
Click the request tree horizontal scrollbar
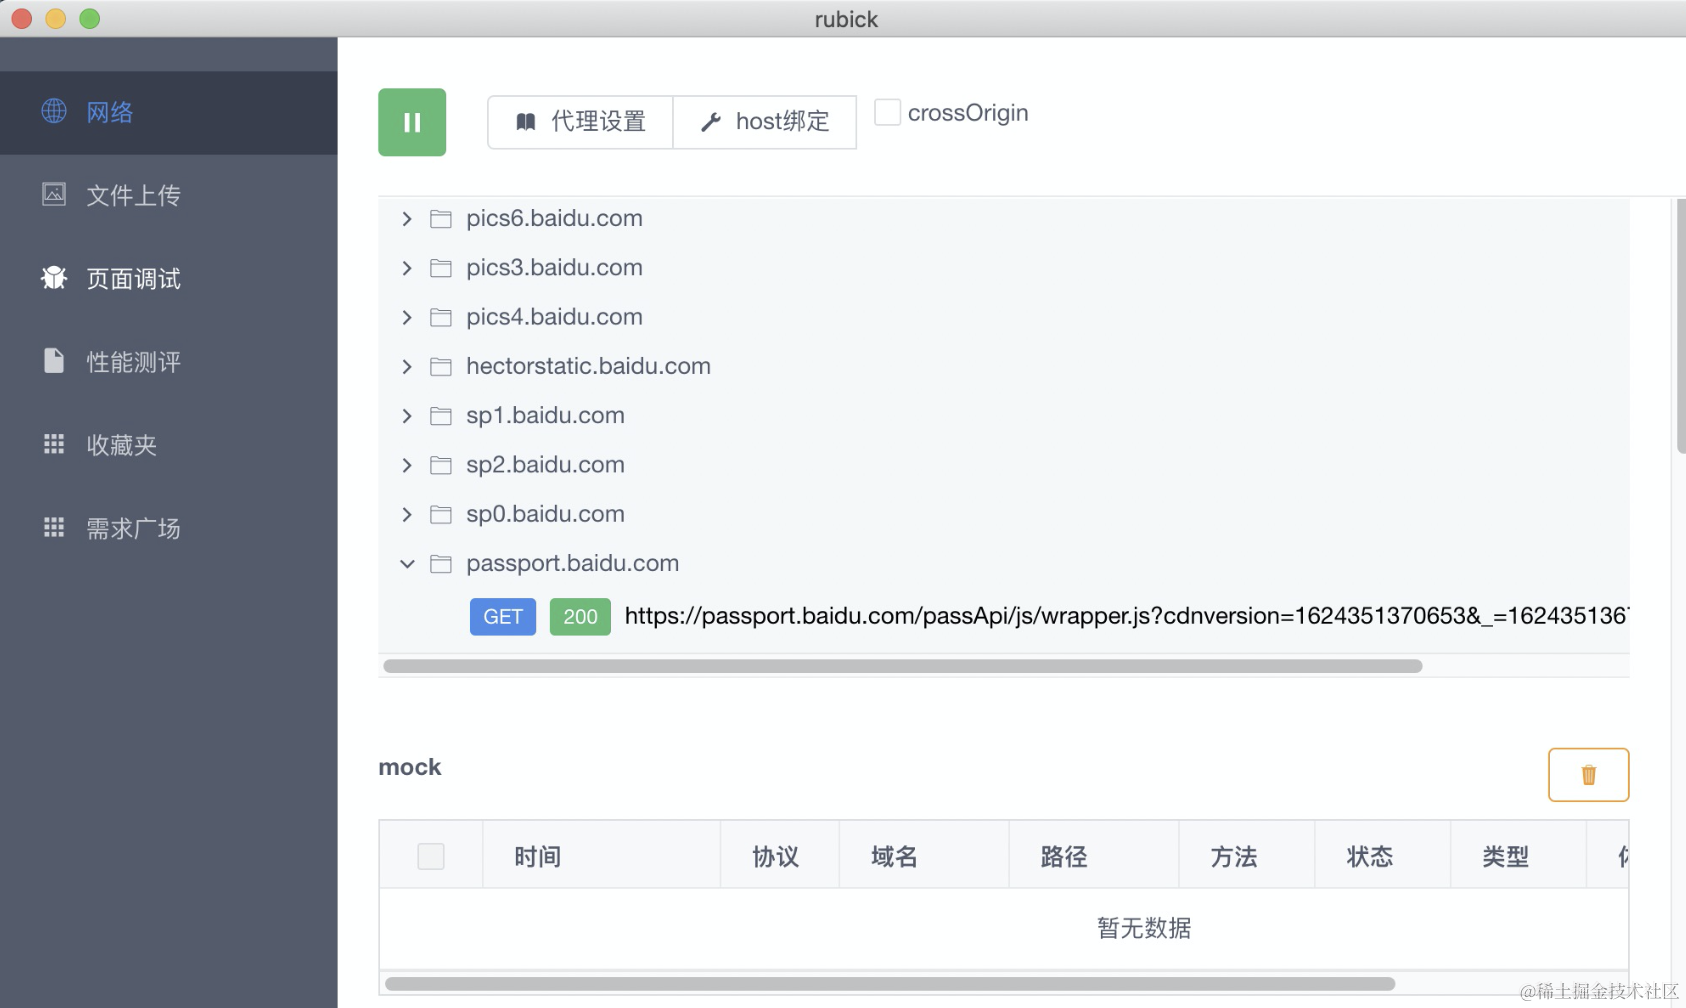pyautogui.click(x=902, y=666)
